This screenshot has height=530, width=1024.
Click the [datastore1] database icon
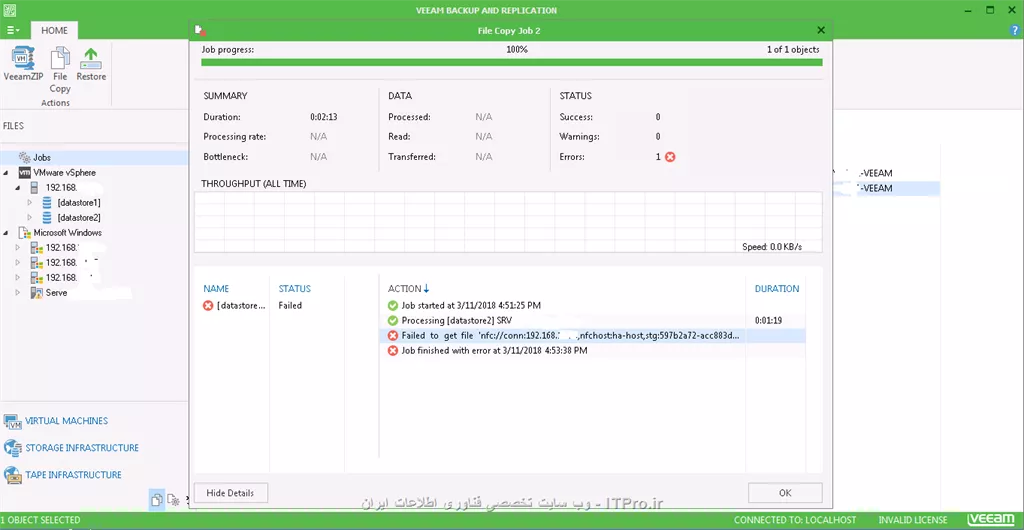pyautogui.click(x=47, y=202)
